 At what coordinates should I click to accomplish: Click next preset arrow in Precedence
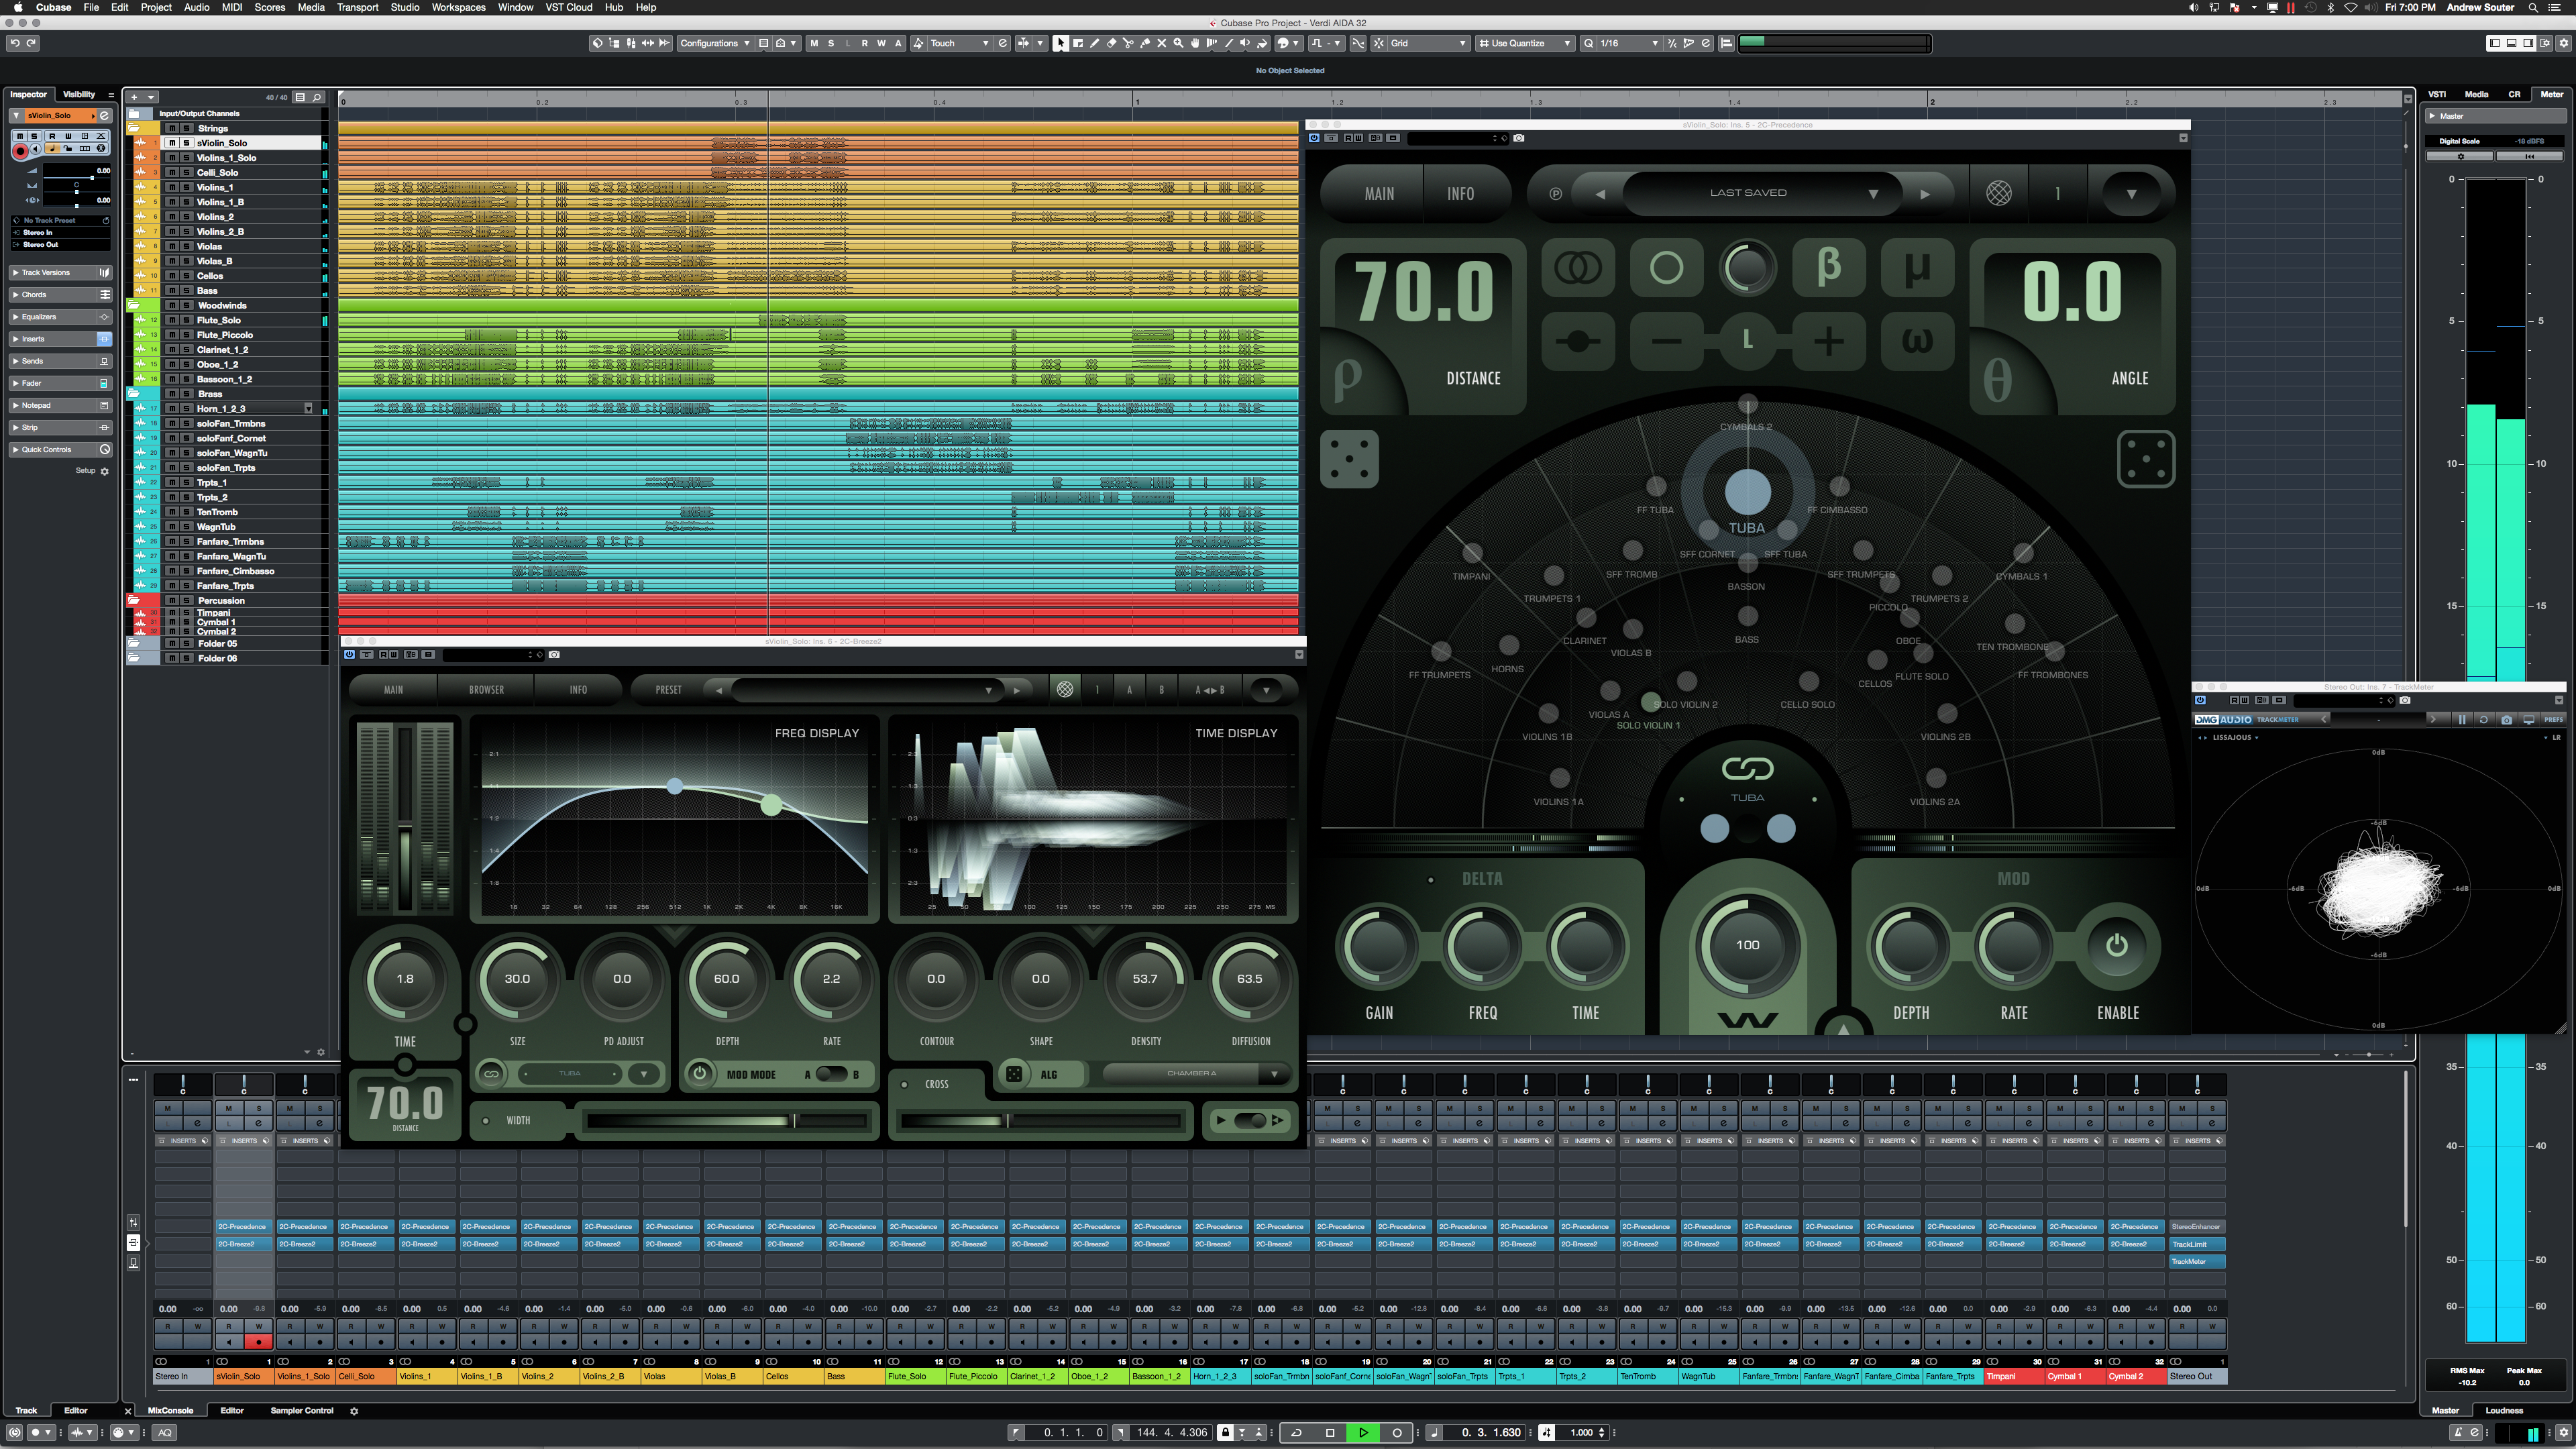click(x=1925, y=194)
